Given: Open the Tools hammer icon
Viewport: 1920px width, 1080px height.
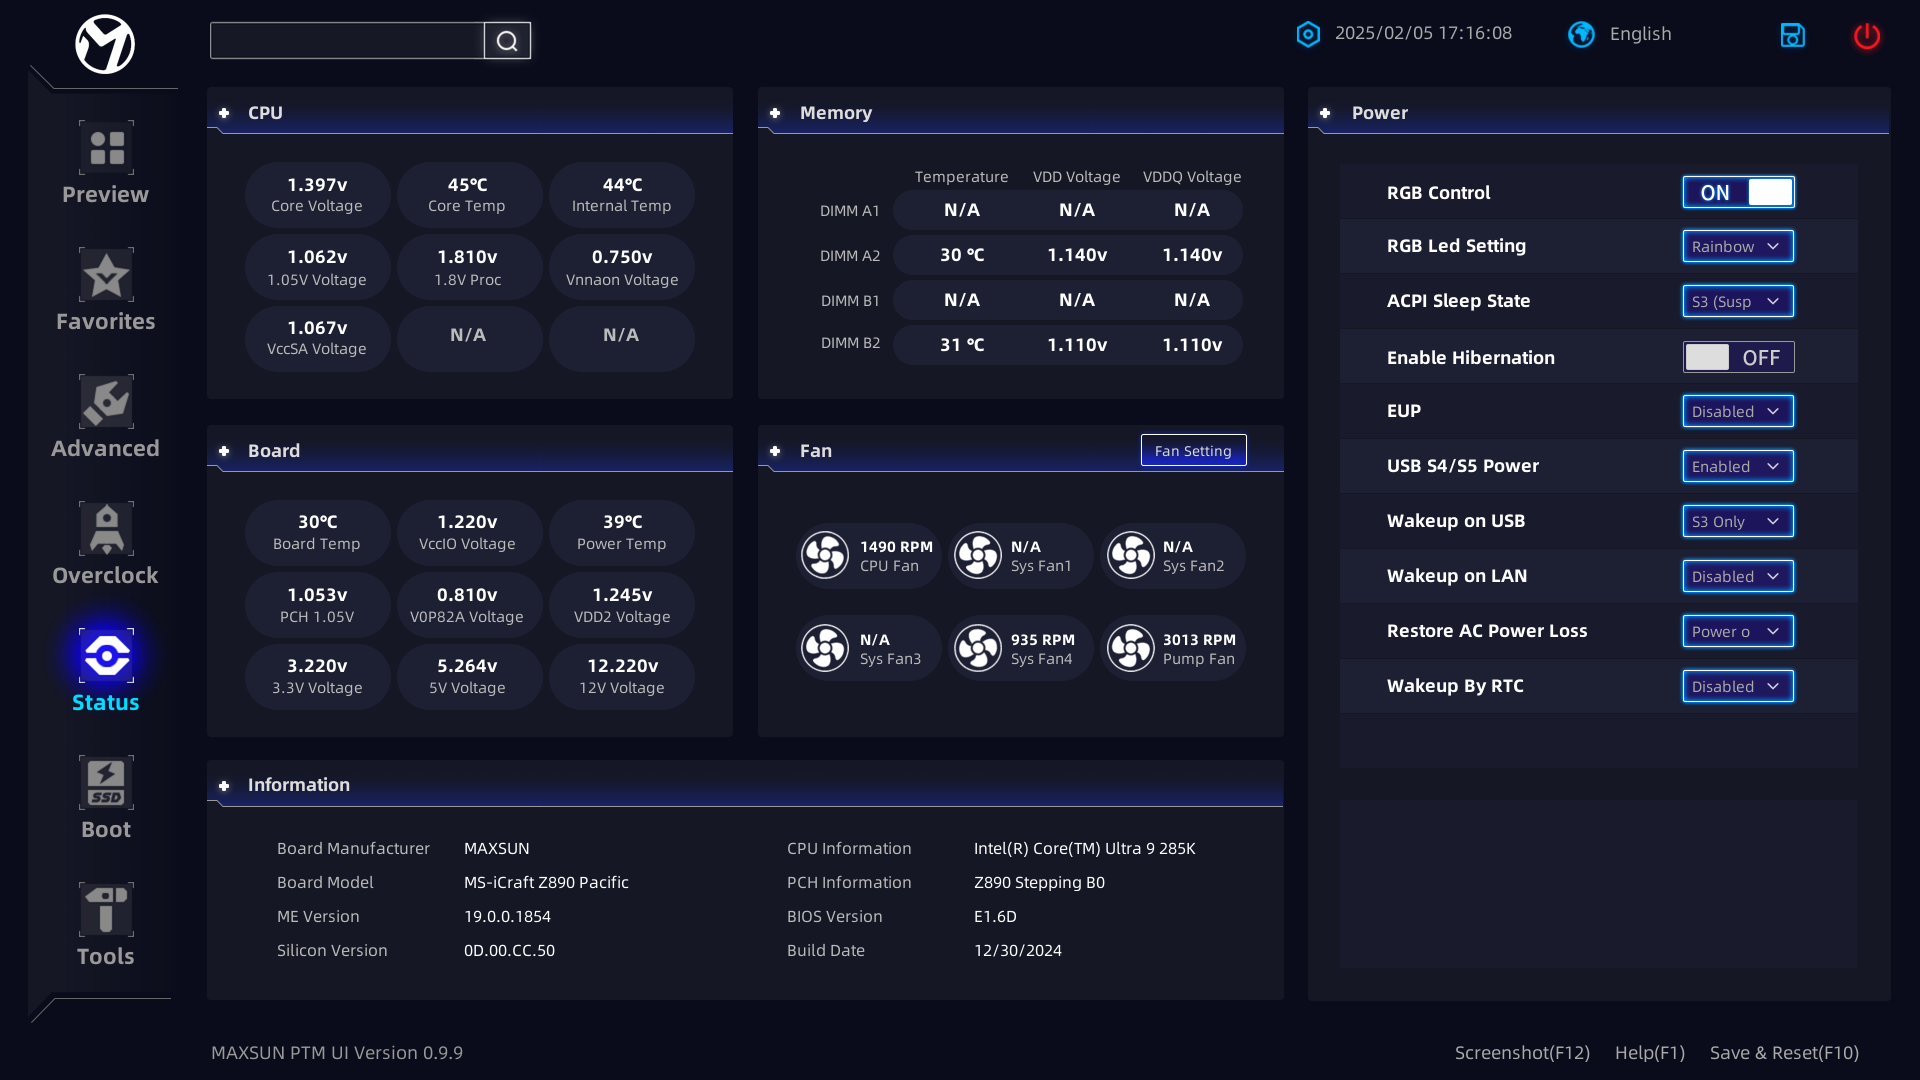Looking at the screenshot, I should [x=106, y=910].
